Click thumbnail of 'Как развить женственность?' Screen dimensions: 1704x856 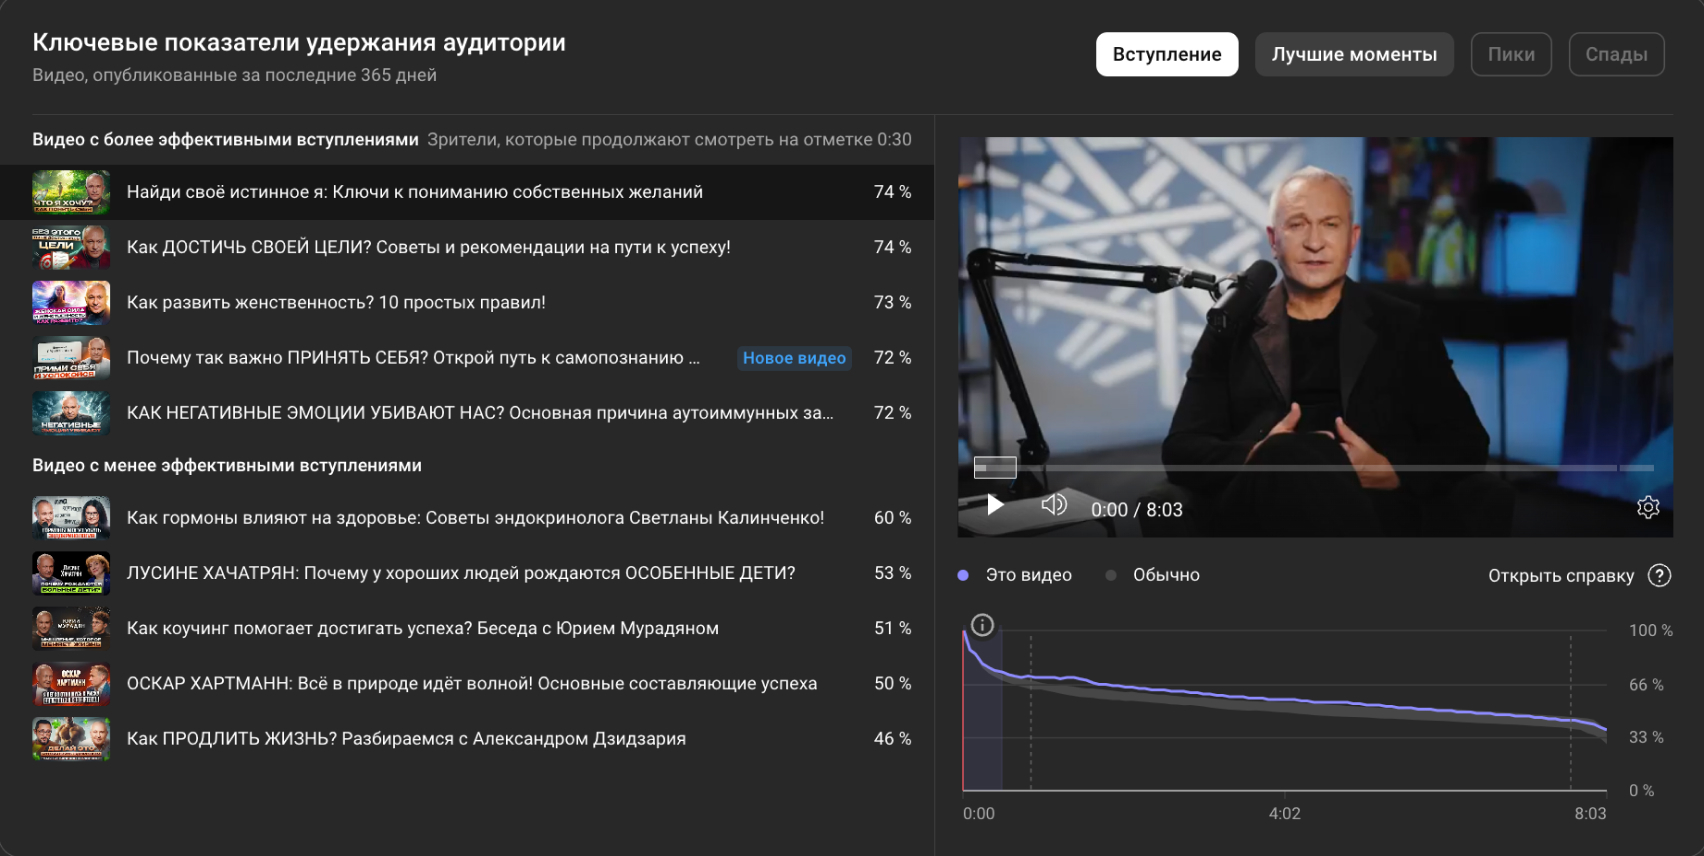click(x=71, y=302)
